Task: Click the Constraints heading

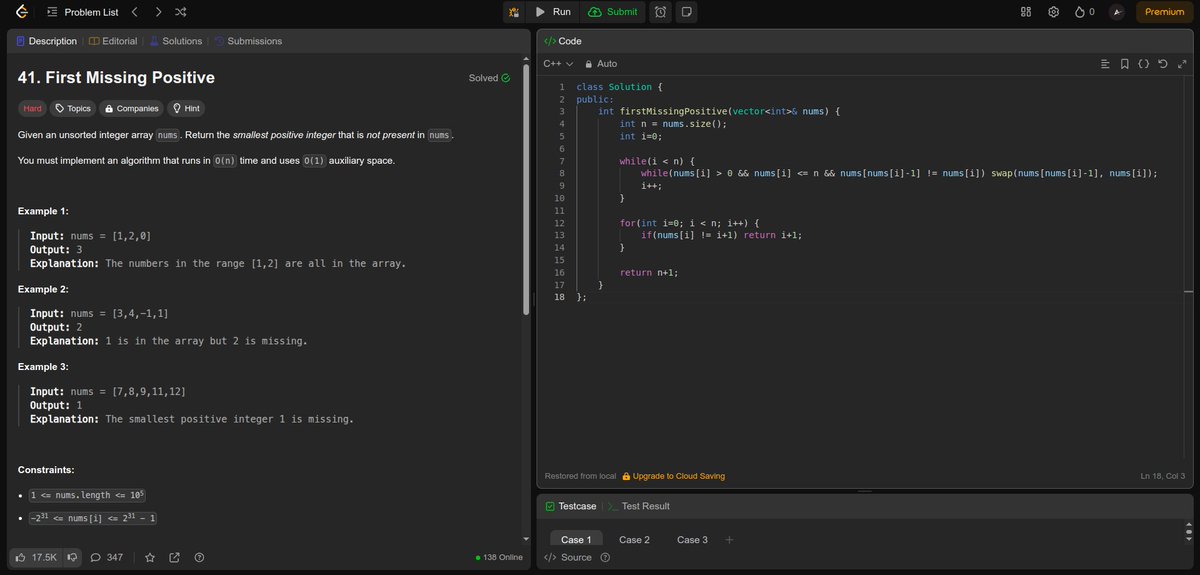Action: coord(46,470)
